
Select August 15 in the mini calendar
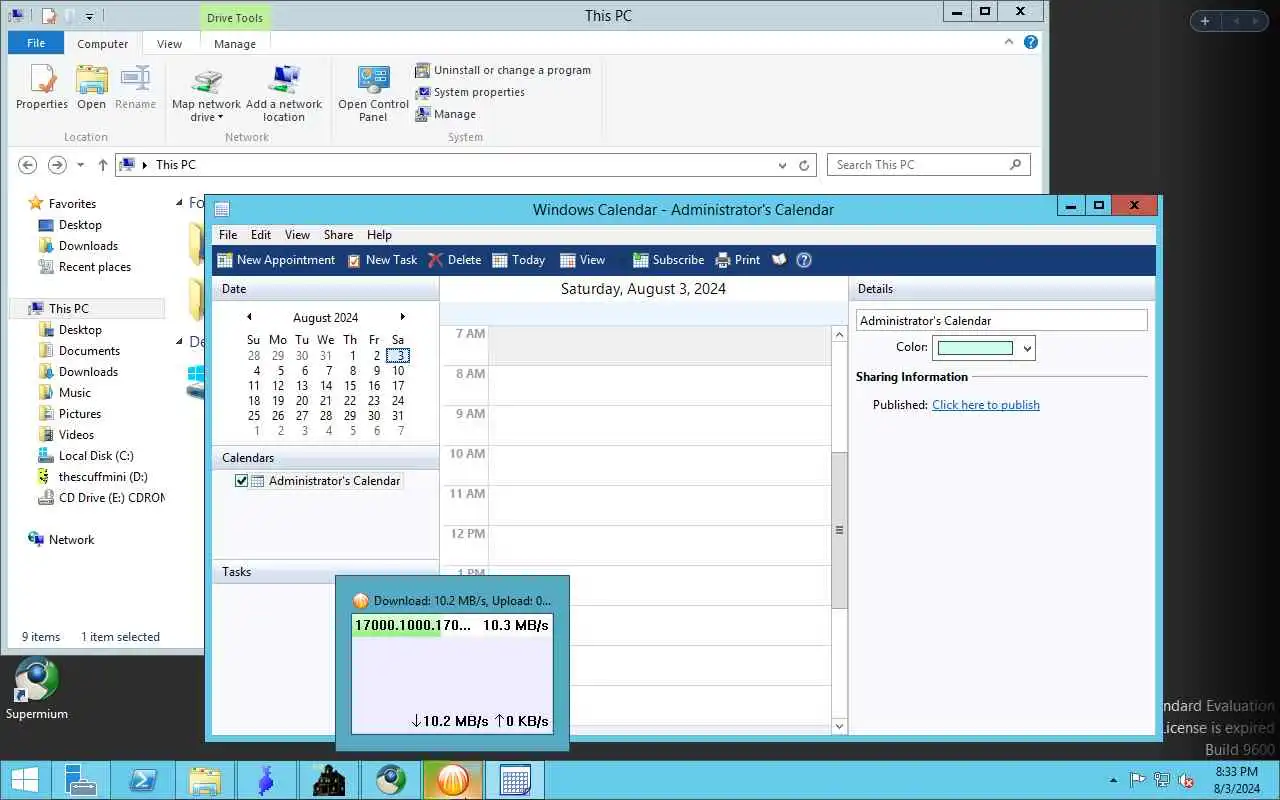tap(350, 385)
